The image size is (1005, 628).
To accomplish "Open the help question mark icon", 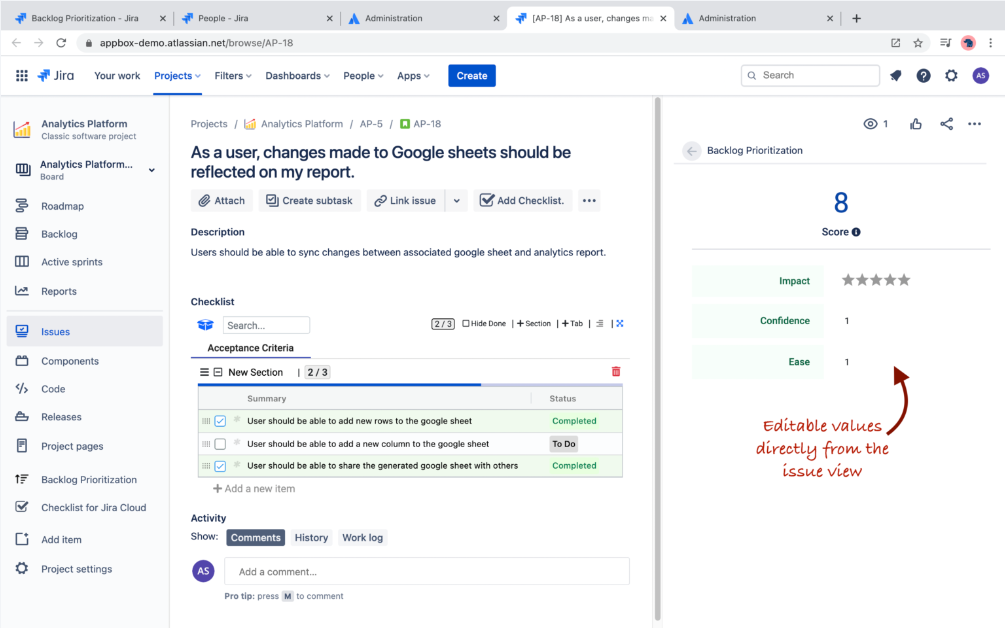I will 923,76.
